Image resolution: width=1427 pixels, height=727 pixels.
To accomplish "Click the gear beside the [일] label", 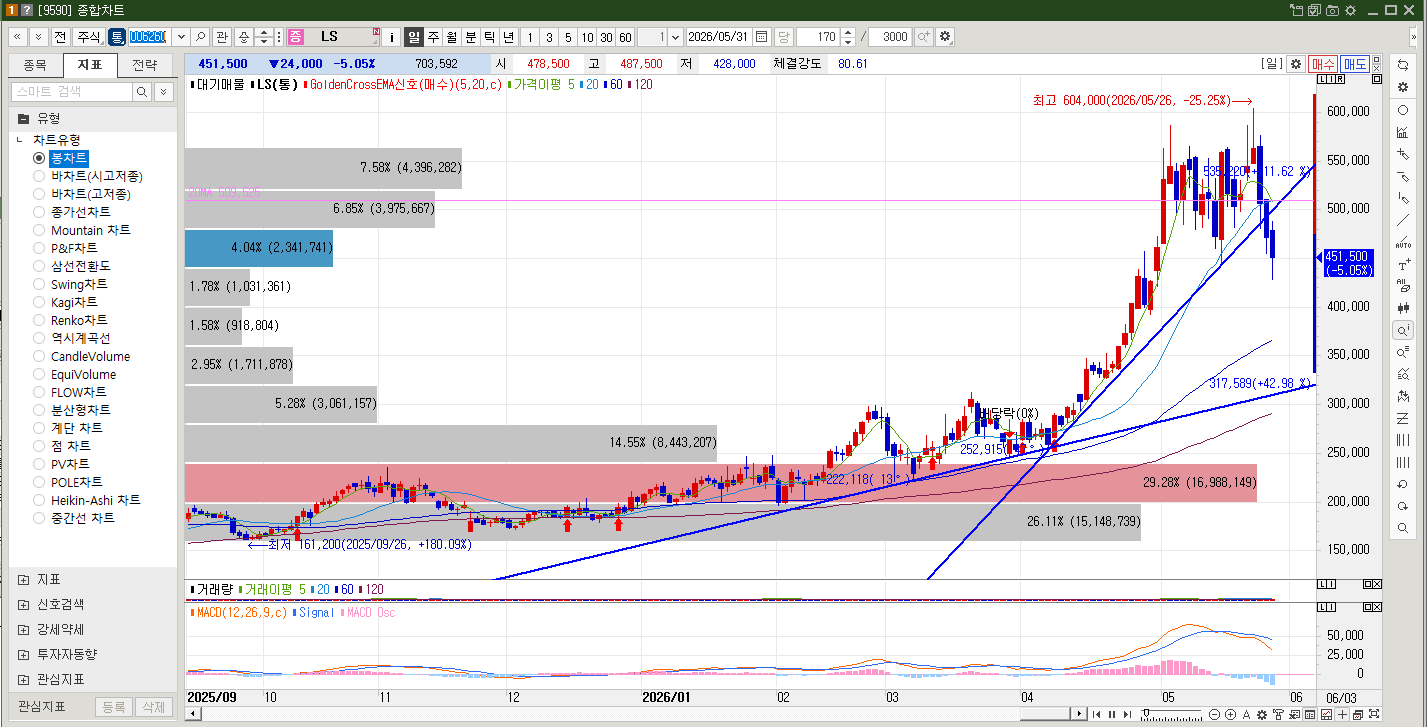I will pos(1296,64).
